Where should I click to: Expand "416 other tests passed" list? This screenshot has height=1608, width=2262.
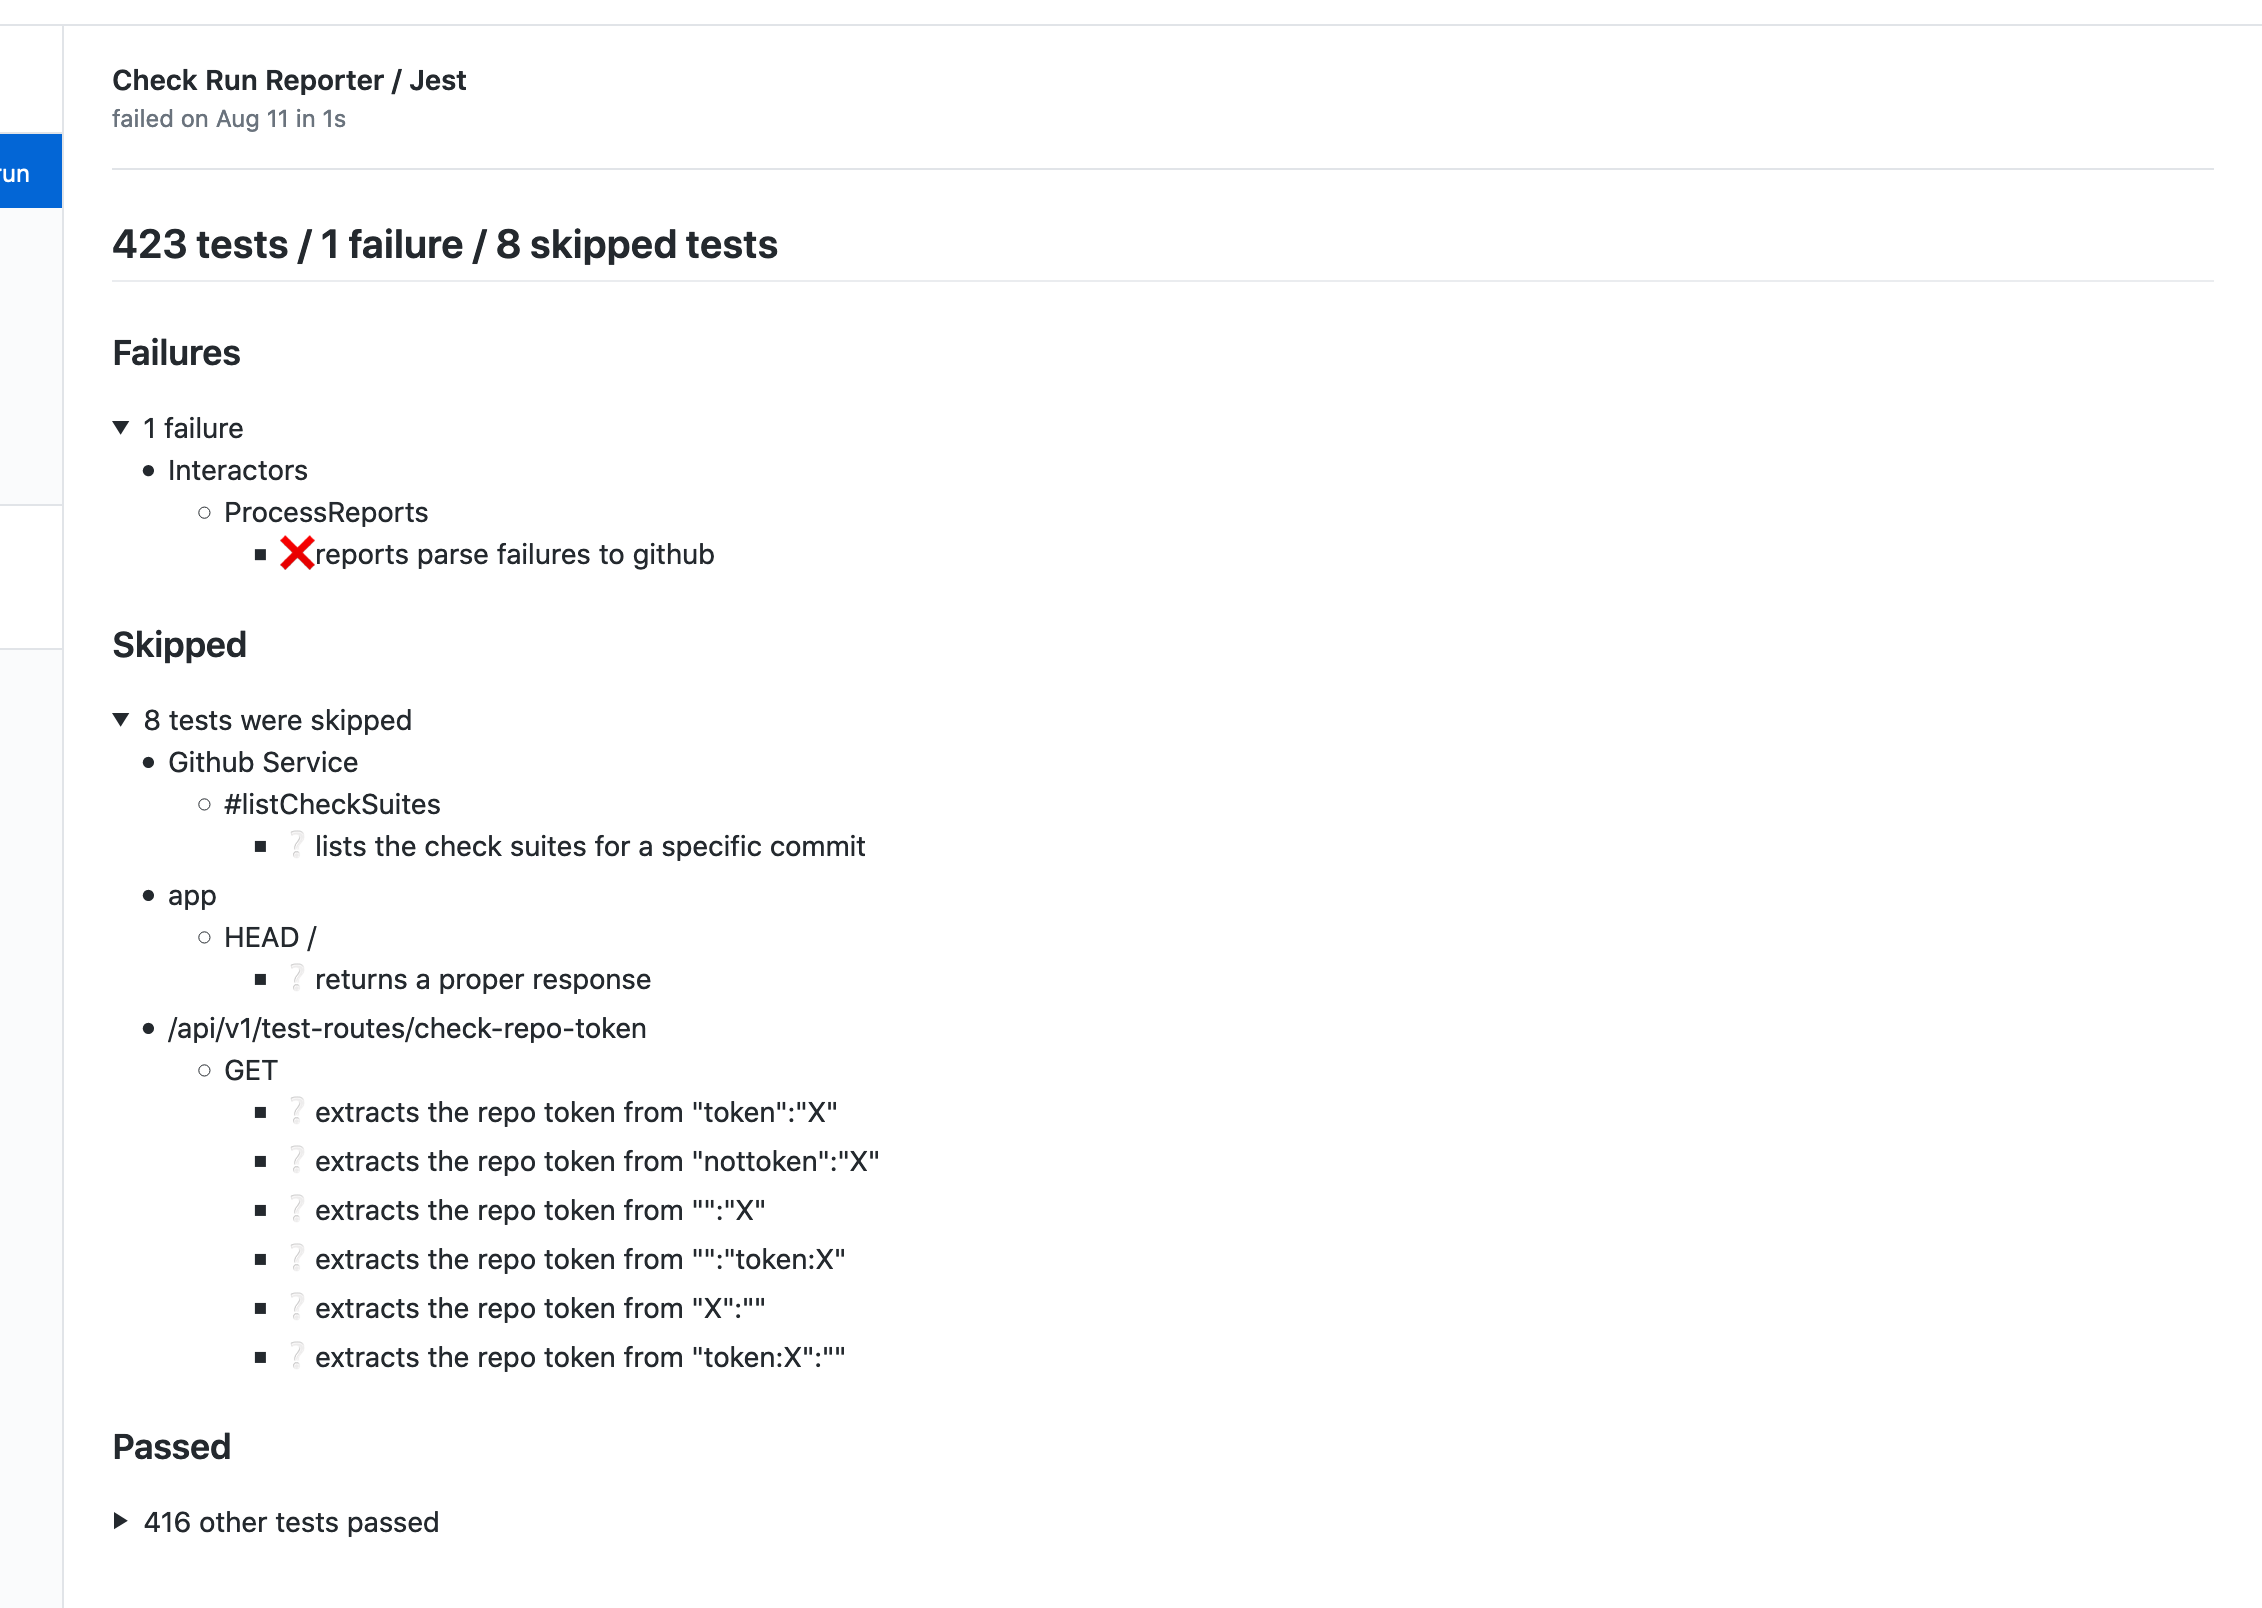coord(121,1521)
